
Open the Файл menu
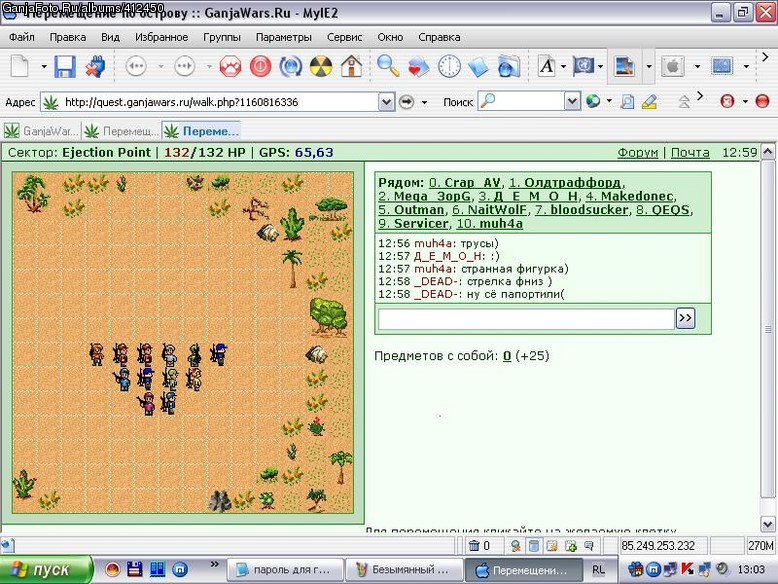tap(22, 37)
